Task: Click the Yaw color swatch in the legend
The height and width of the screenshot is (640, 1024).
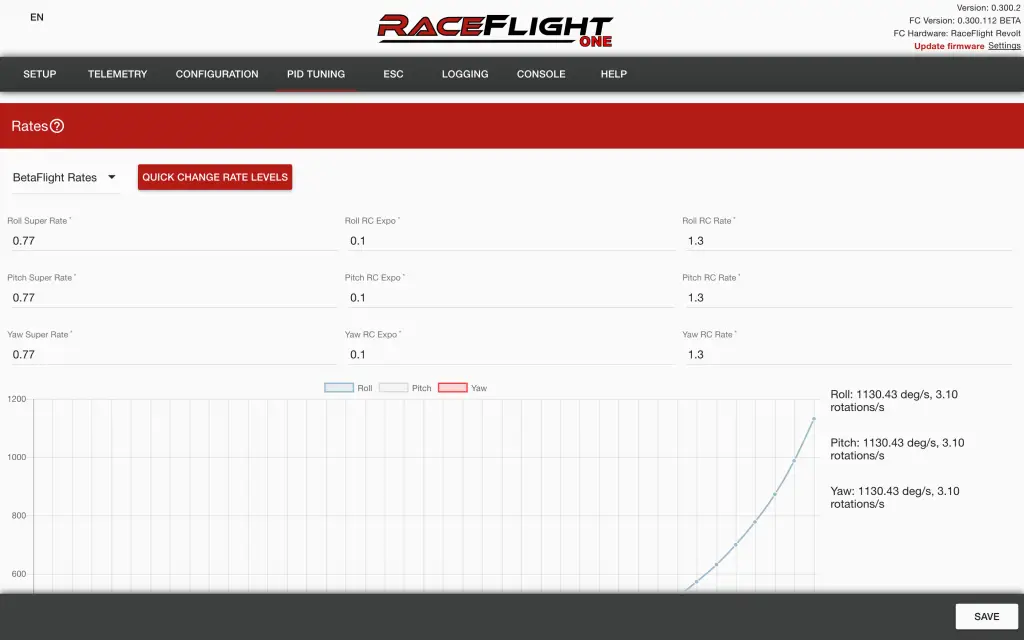Action: pyautogui.click(x=453, y=387)
